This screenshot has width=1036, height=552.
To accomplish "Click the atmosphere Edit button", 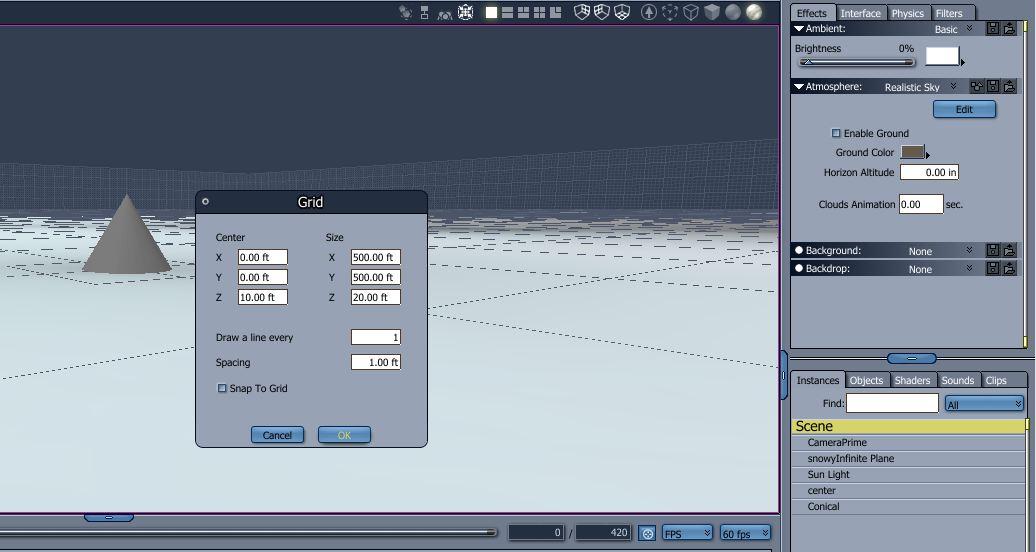I will click(964, 109).
